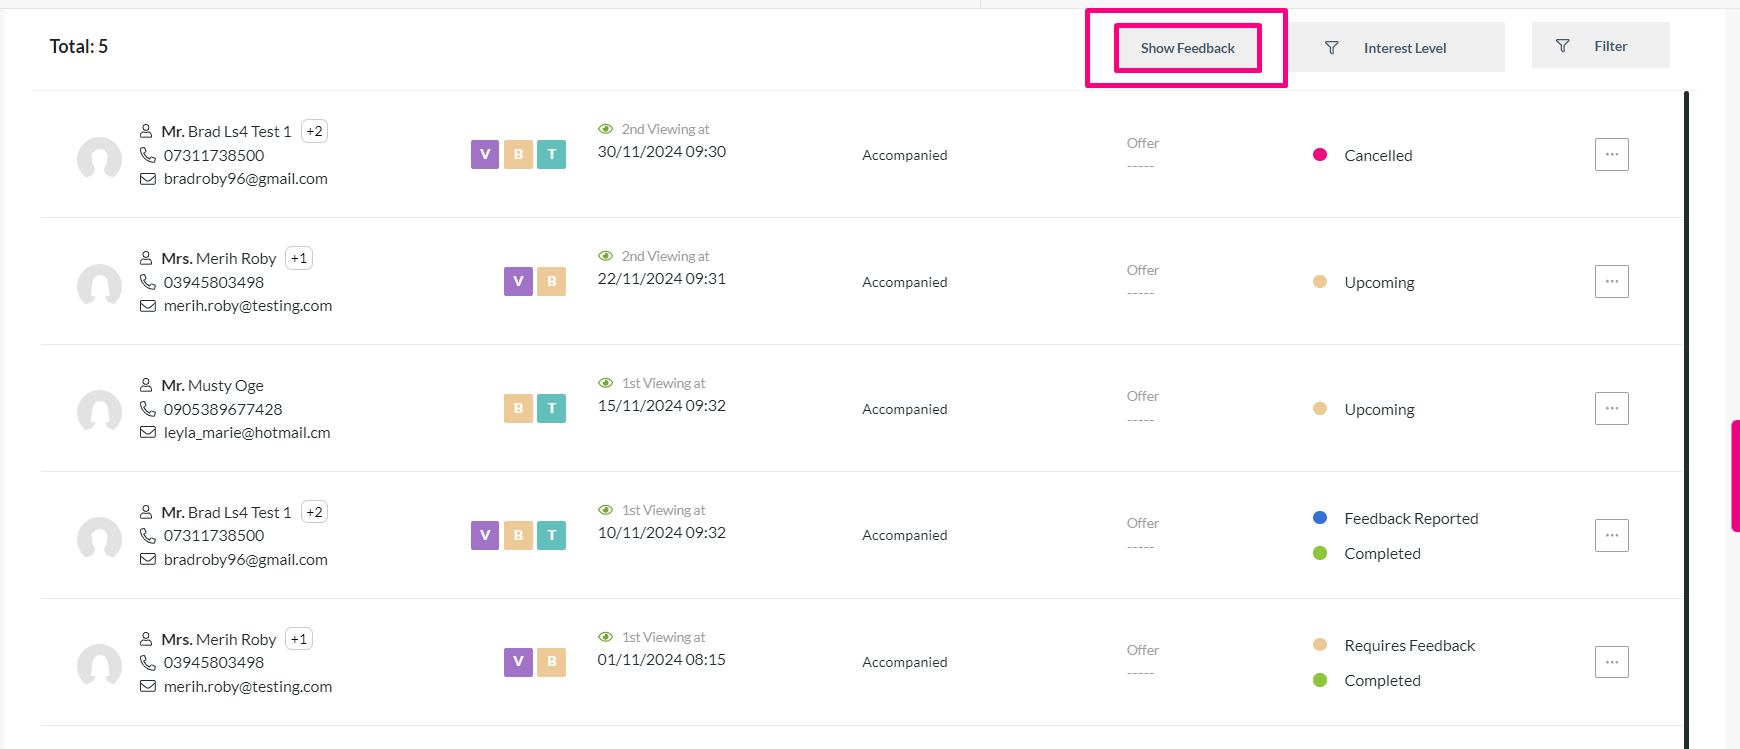Click avatar of Brad on 30/11/2024 row
Image resolution: width=1740 pixels, height=749 pixels.
point(99,158)
